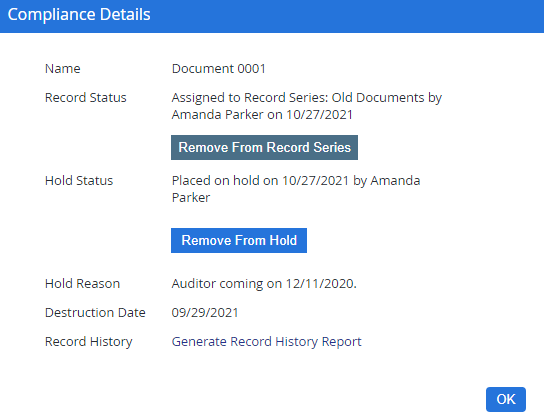
Task: Click the Placed on hold status text
Action: click(x=296, y=189)
